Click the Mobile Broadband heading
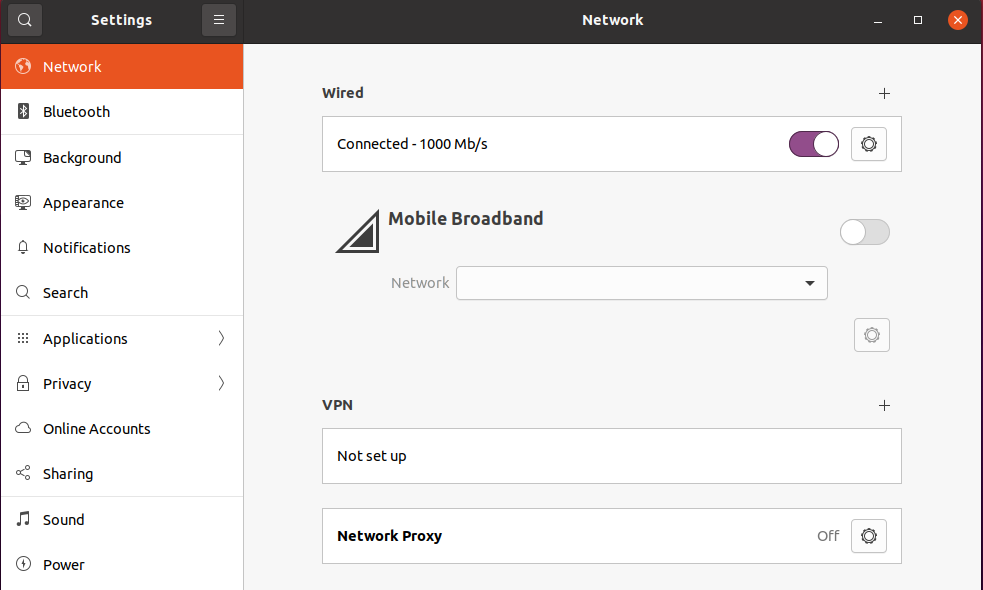The width and height of the screenshot is (983, 590). 466,219
